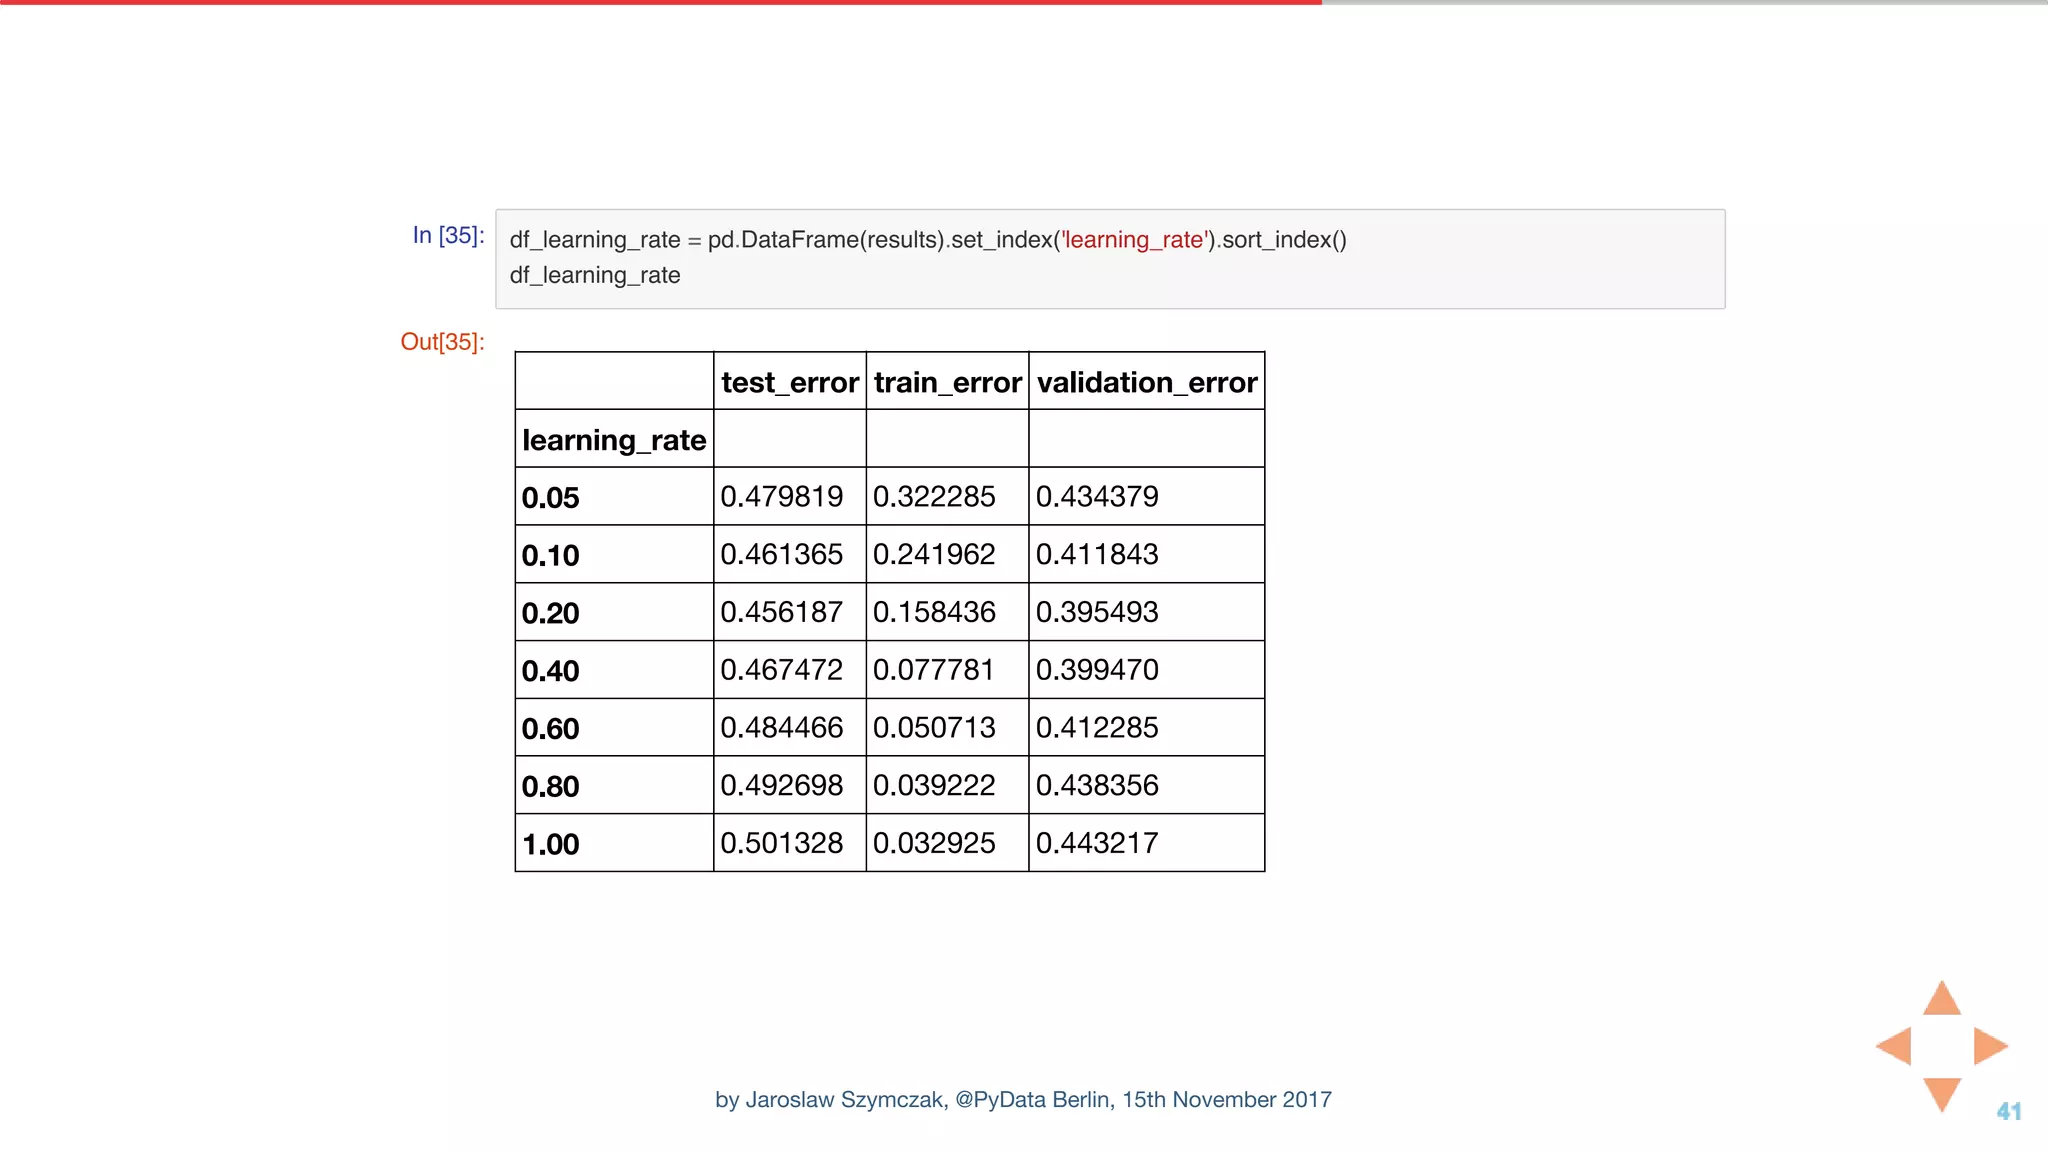Screen dimensions: 2048x1152
Task: Click test error value 0.479819
Action: click(782, 496)
